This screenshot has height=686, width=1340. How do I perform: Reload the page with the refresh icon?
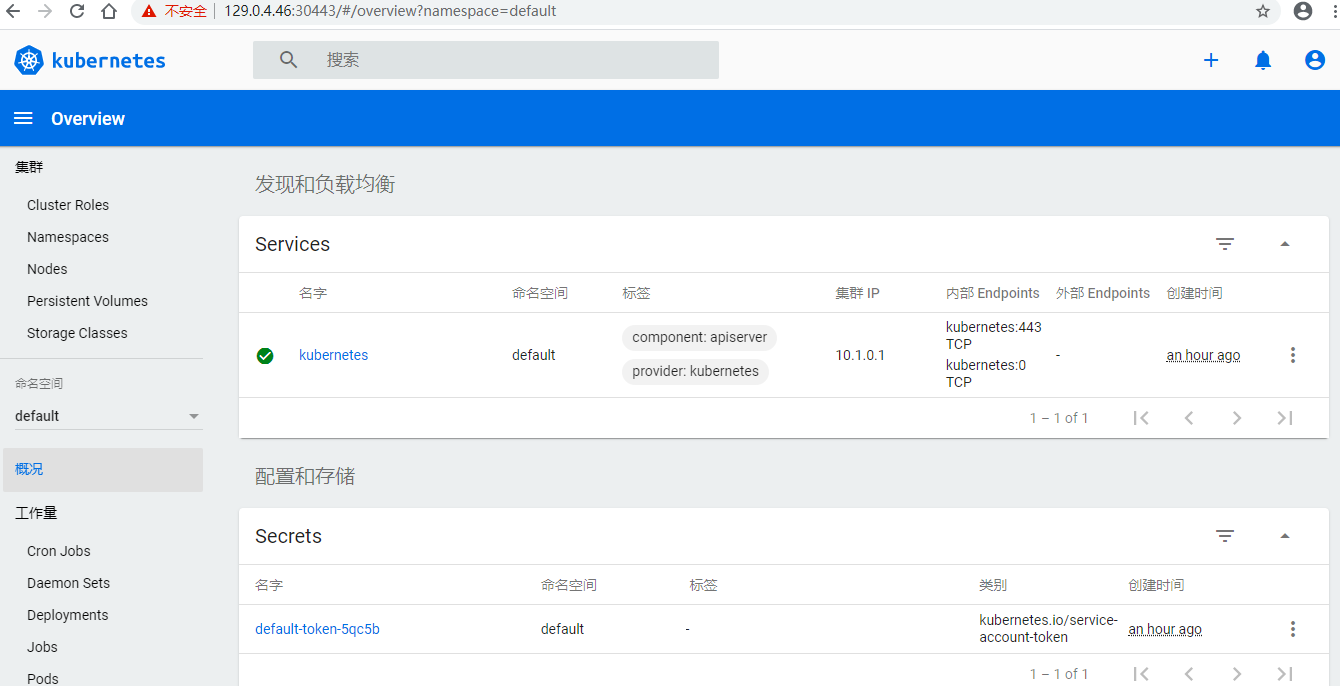point(77,12)
